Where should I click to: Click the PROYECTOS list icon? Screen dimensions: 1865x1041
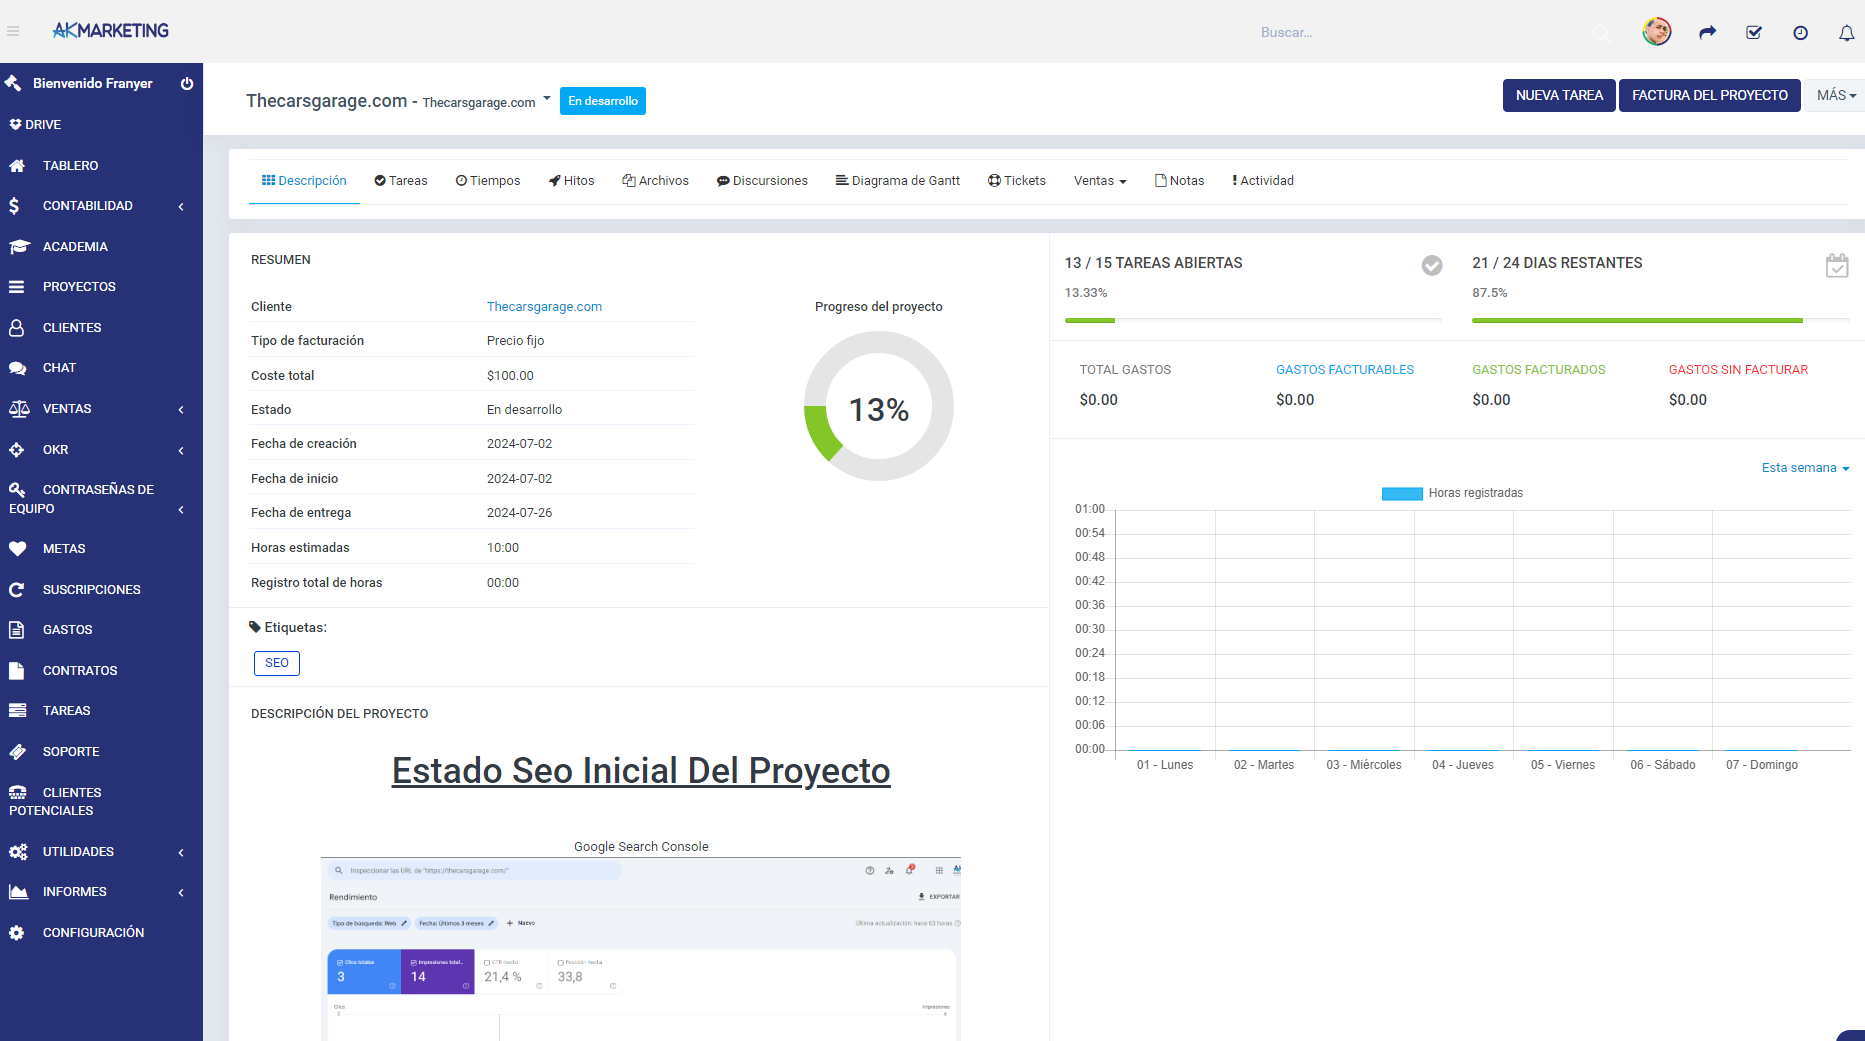pos(17,287)
